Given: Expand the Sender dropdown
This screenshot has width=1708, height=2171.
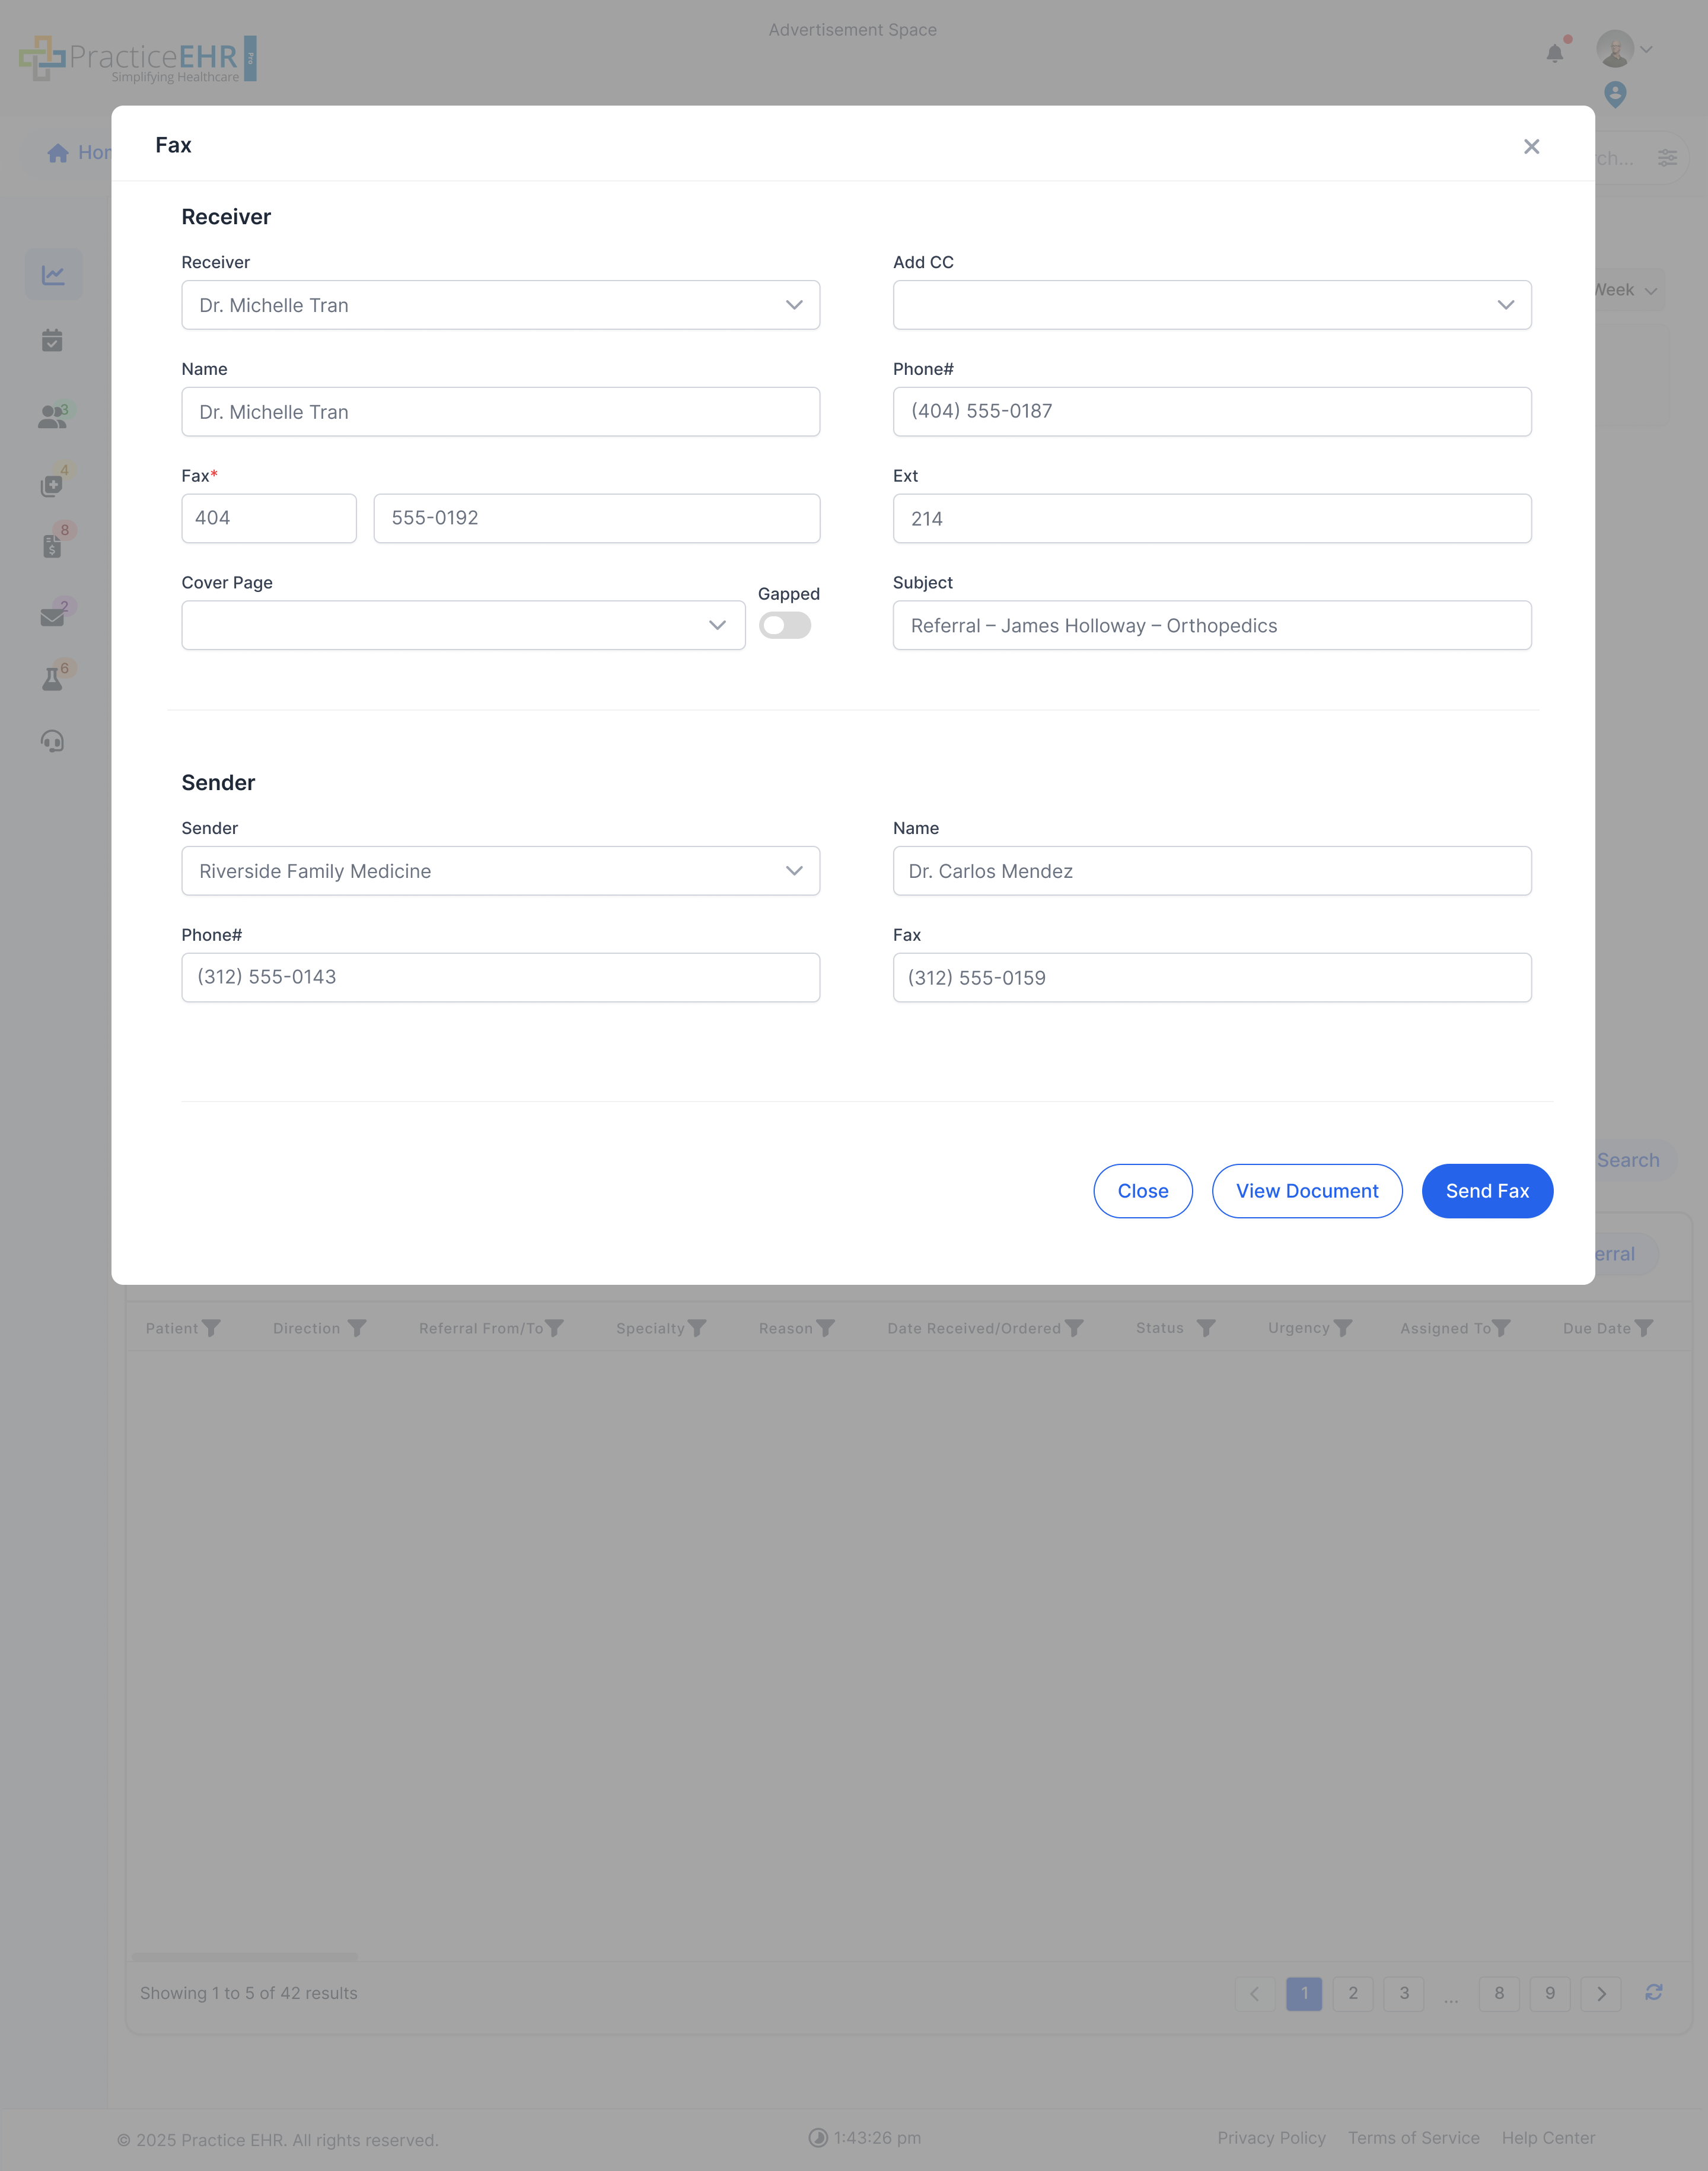Looking at the screenshot, I should 500,871.
